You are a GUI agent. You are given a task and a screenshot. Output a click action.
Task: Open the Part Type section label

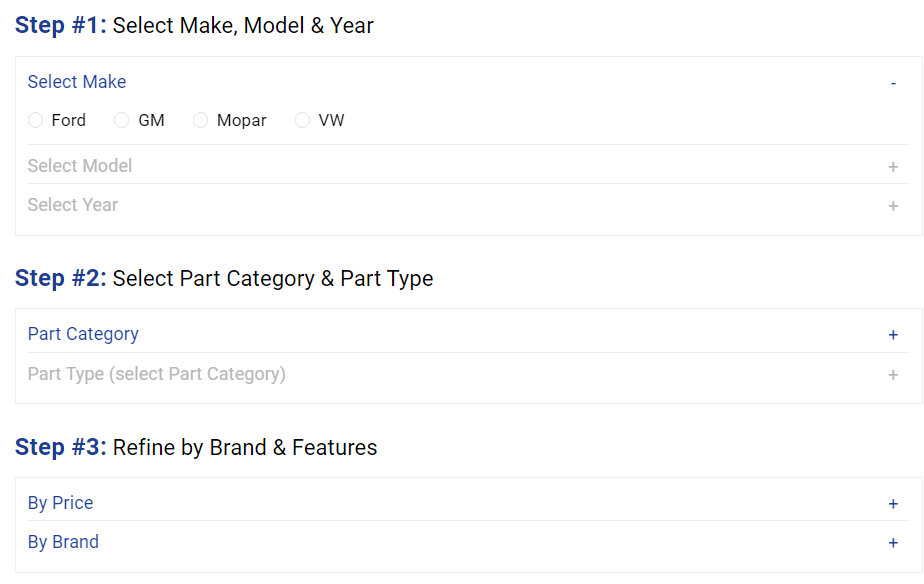pyautogui.click(x=157, y=374)
